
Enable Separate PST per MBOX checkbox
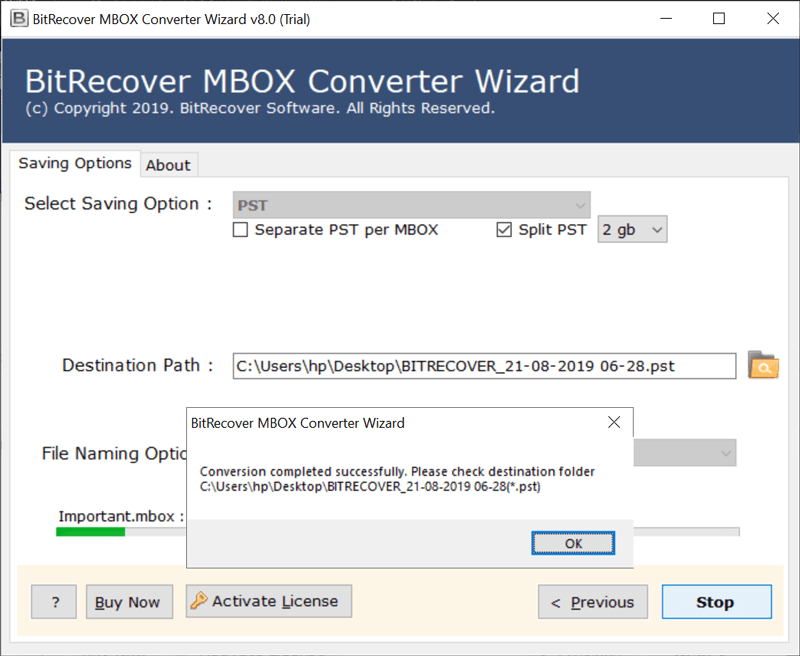[240, 230]
